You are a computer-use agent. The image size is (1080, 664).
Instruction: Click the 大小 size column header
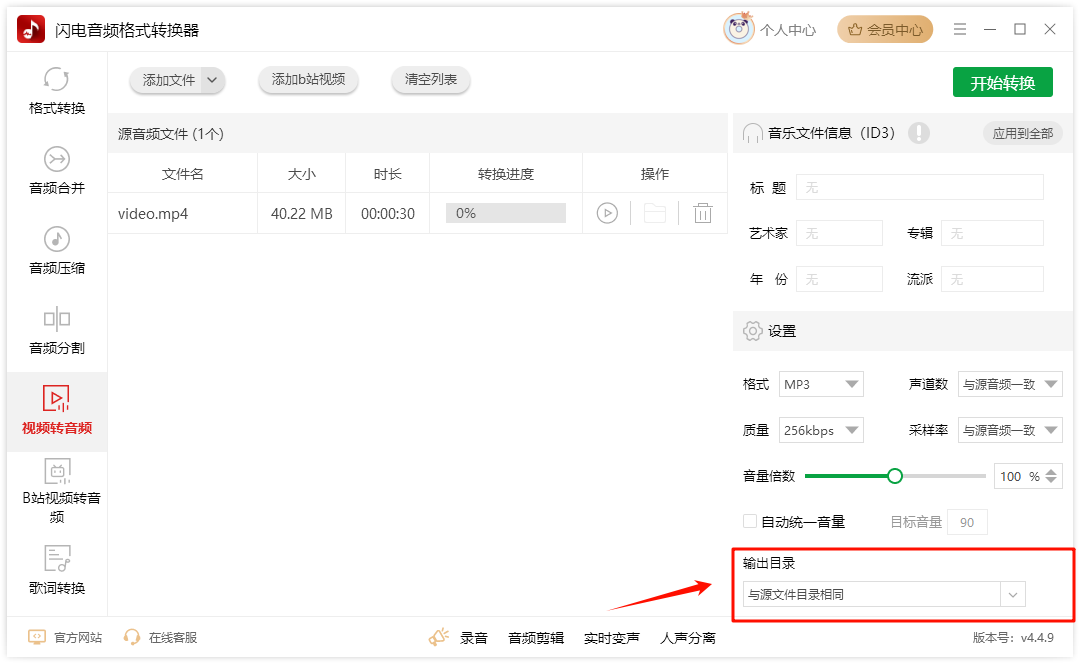pos(302,174)
